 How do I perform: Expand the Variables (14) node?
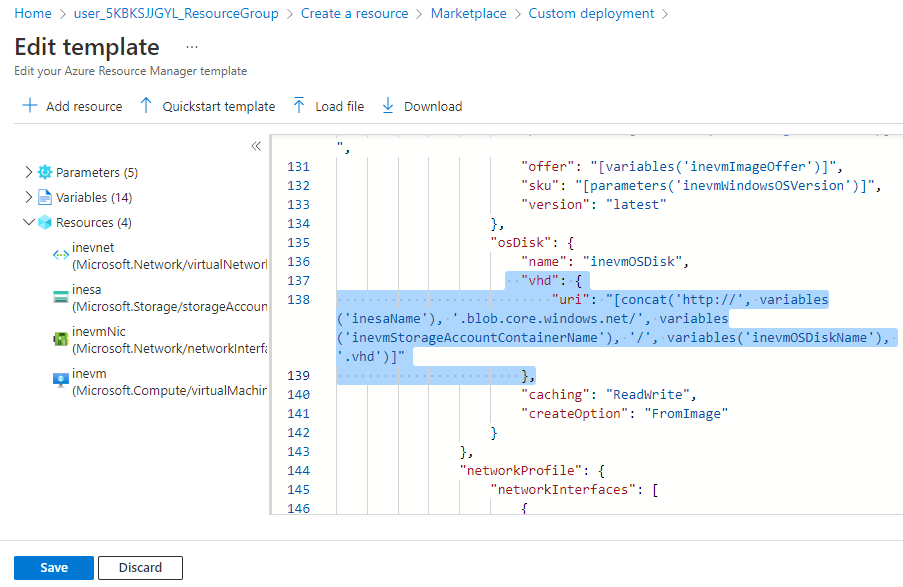click(x=28, y=197)
